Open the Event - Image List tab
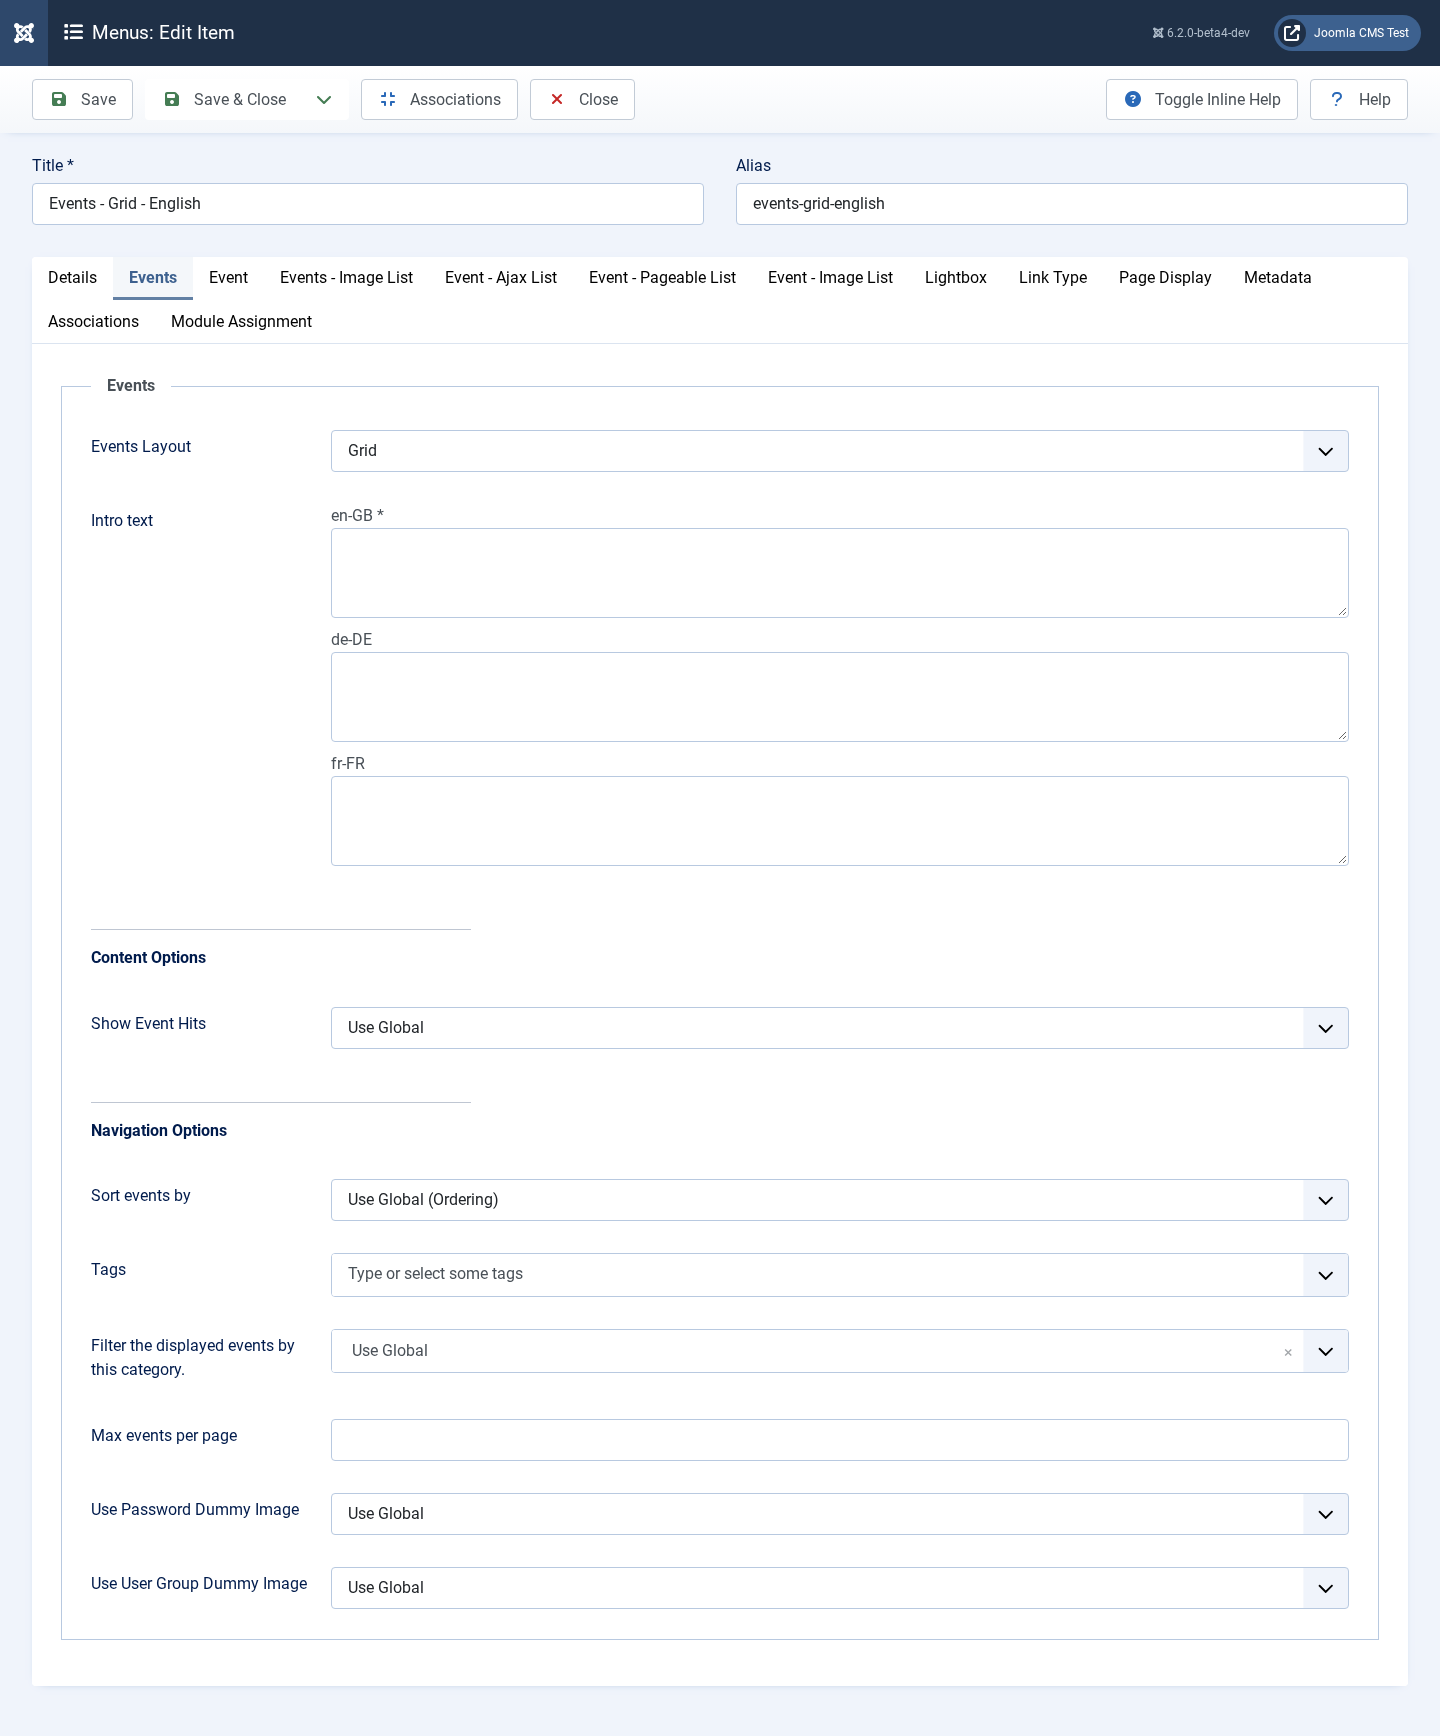 click(x=830, y=278)
